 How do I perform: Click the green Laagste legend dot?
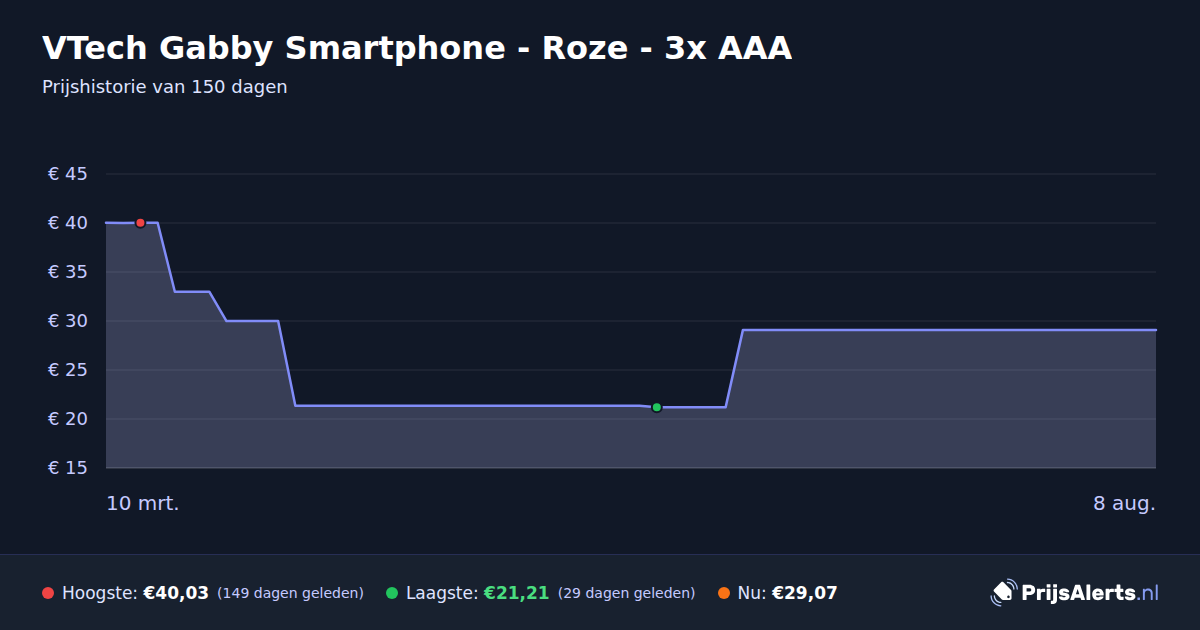coord(392,593)
